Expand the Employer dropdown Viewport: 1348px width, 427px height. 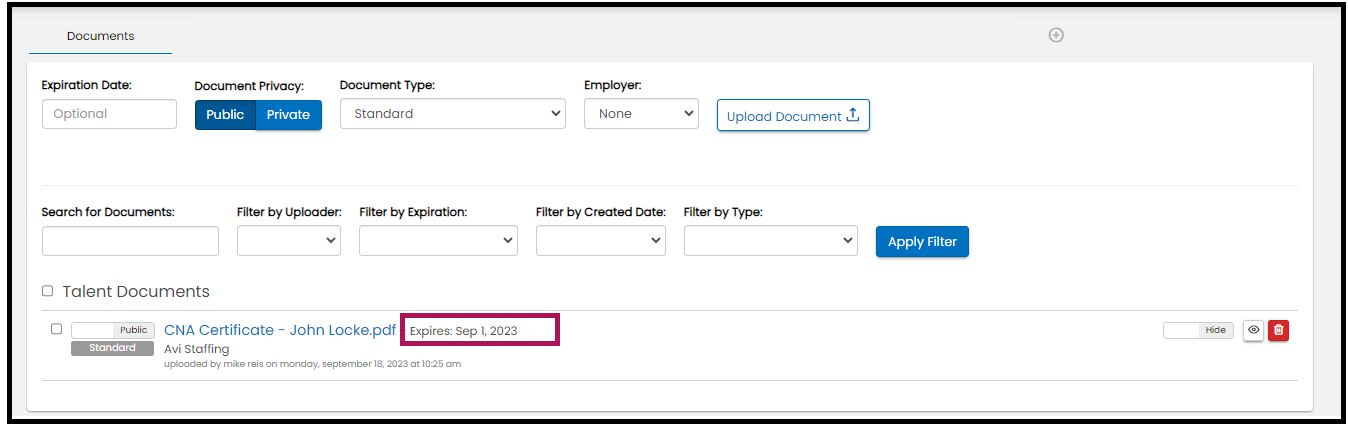[641, 114]
